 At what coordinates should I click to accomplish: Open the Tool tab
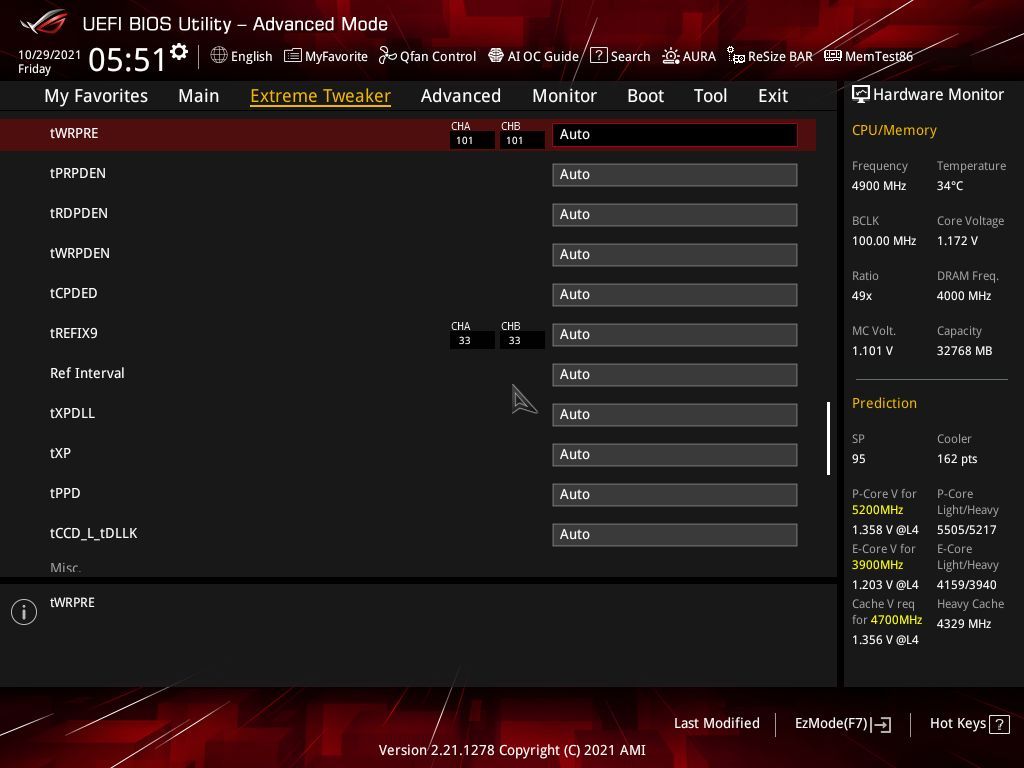click(x=711, y=96)
